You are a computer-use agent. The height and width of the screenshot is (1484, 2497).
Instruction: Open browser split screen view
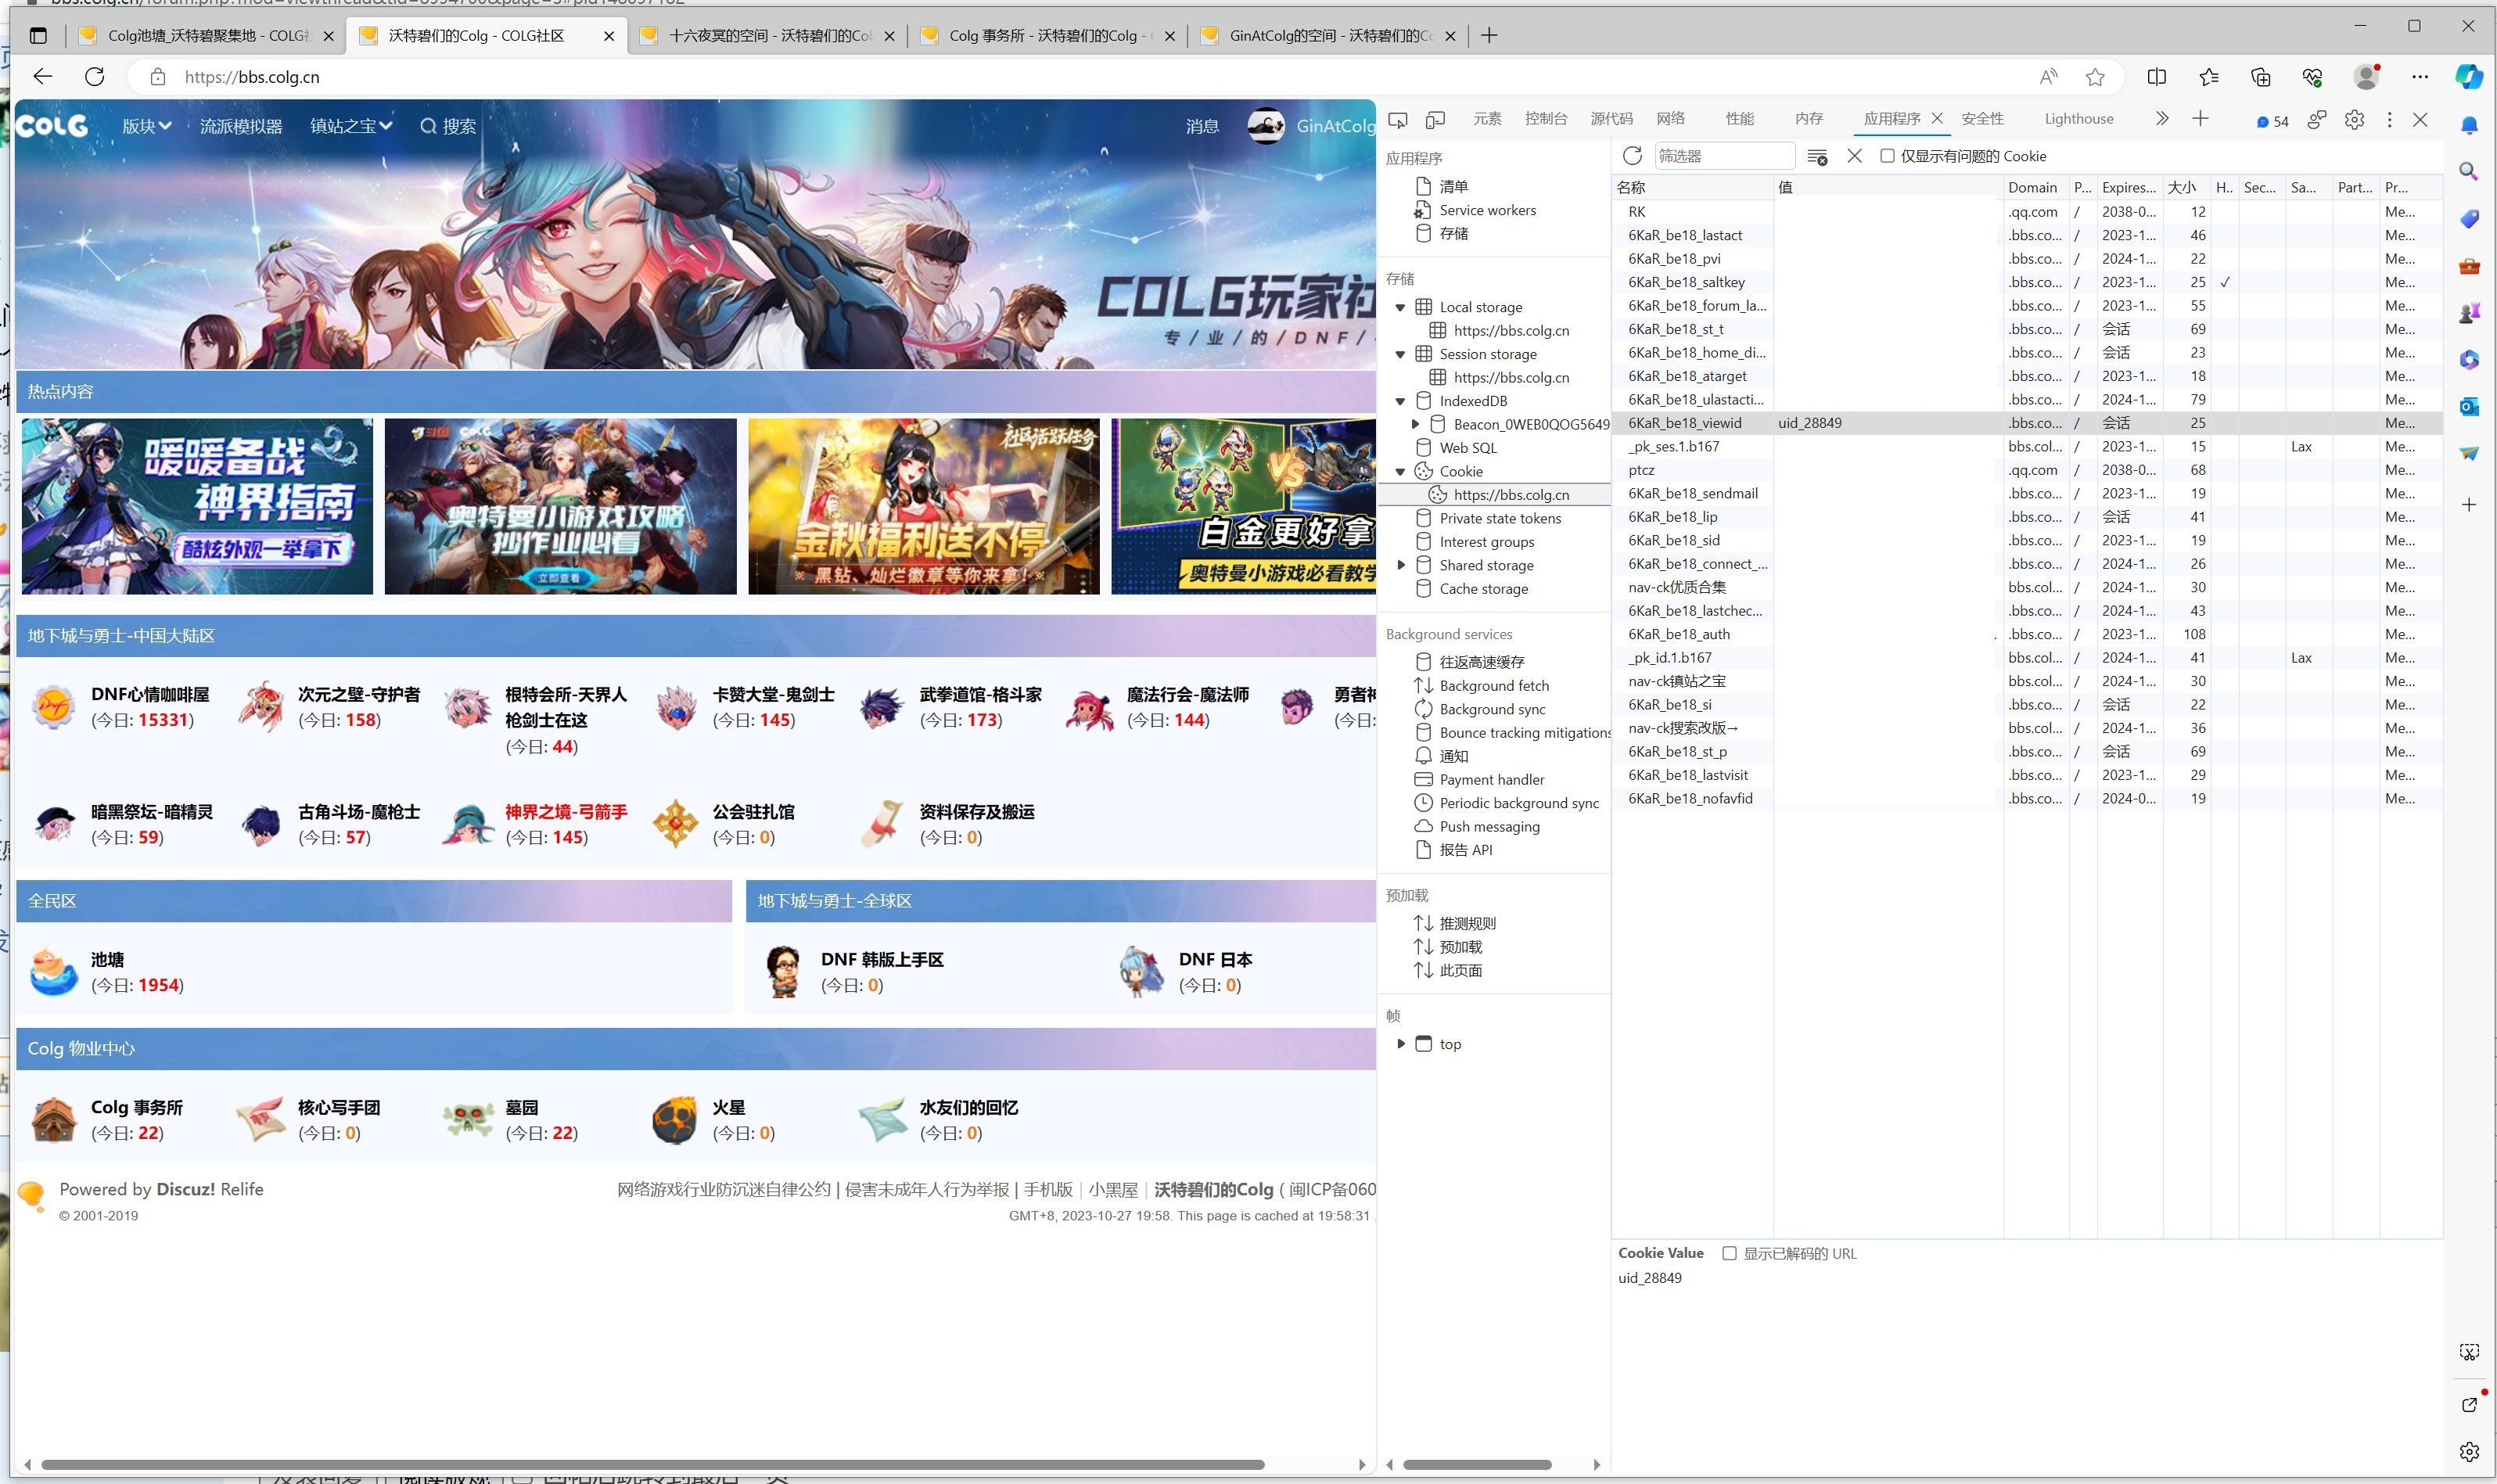coord(2157,77)
